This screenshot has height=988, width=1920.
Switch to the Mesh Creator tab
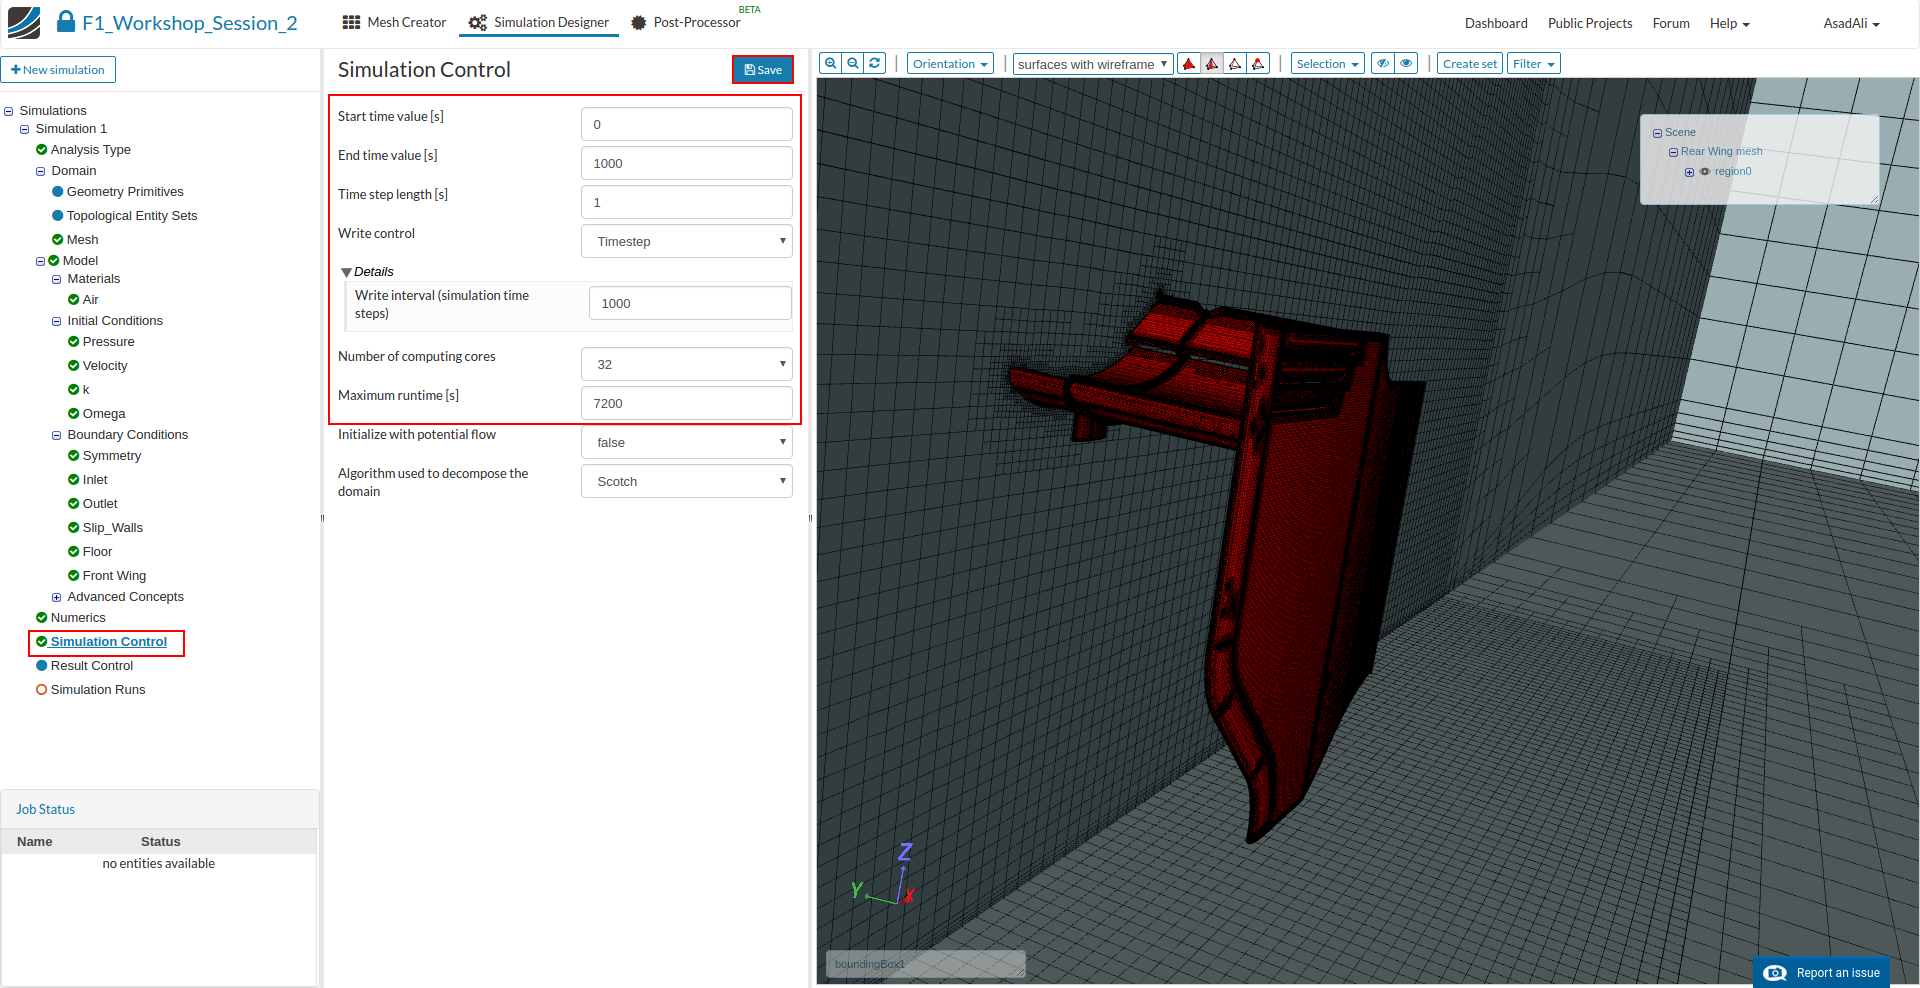[394, 22]
